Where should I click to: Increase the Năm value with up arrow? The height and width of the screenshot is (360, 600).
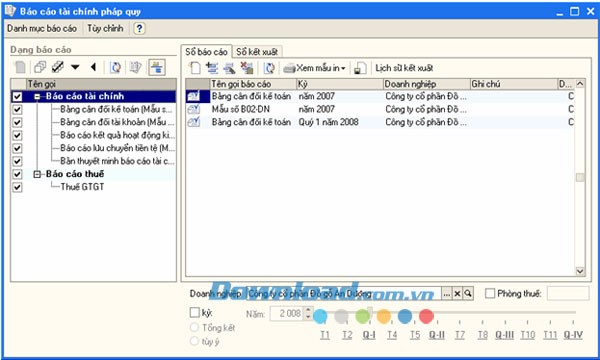tap(308, 310)
